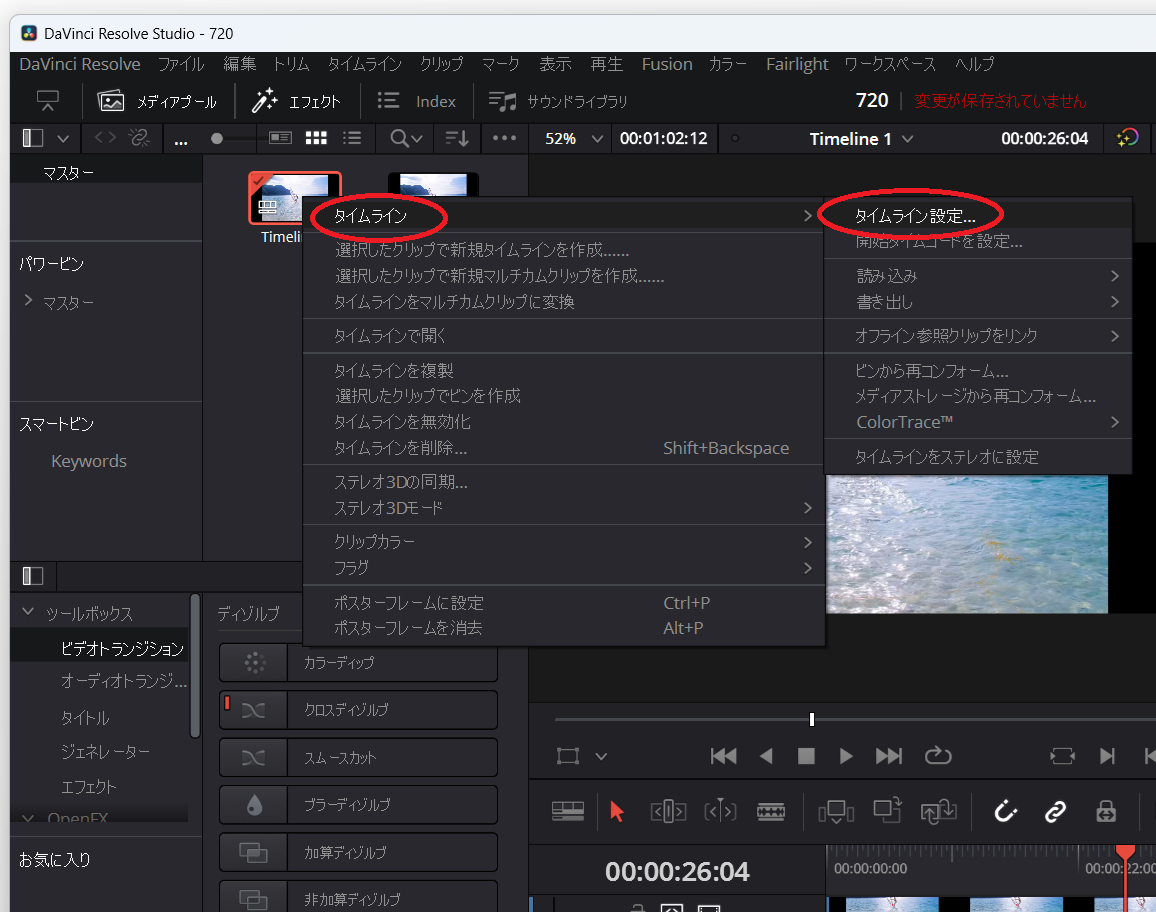Viewport: 1156px width, 912px height.
Task: Select the dynamic trim mode tool
Action: pyautogui.click(x=720, y=812)
